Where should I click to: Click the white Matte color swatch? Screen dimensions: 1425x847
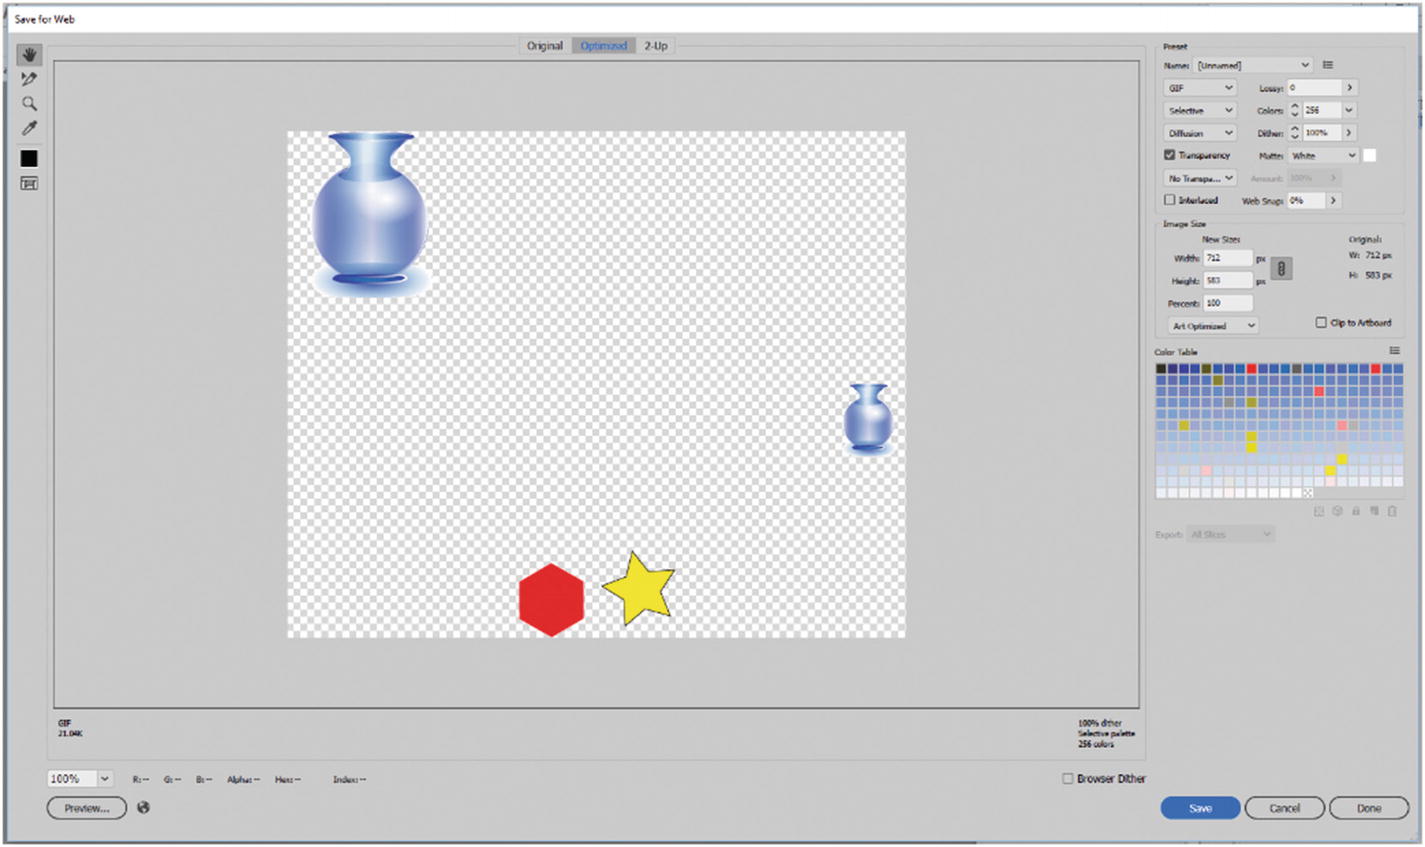(x=1370, y=156)
